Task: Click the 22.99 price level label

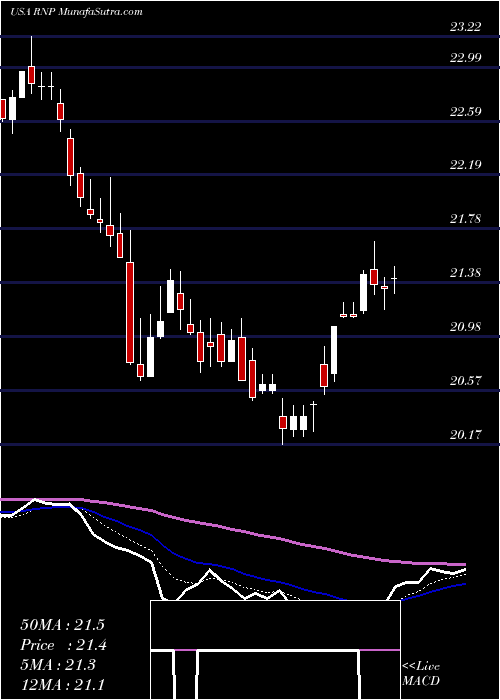Action: coord(465,58)
